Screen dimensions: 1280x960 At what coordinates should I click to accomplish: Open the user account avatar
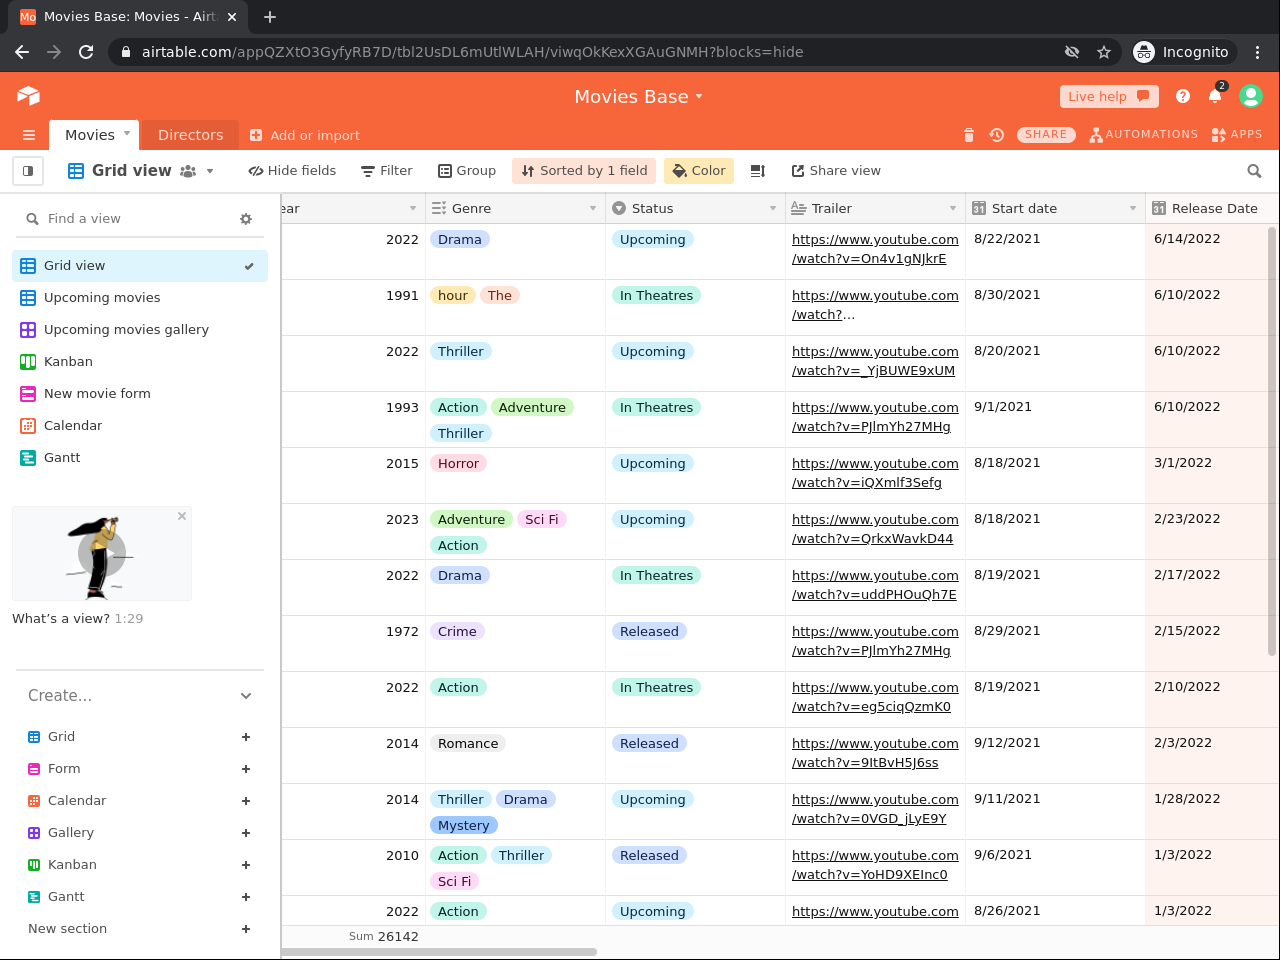point(1251,96)
